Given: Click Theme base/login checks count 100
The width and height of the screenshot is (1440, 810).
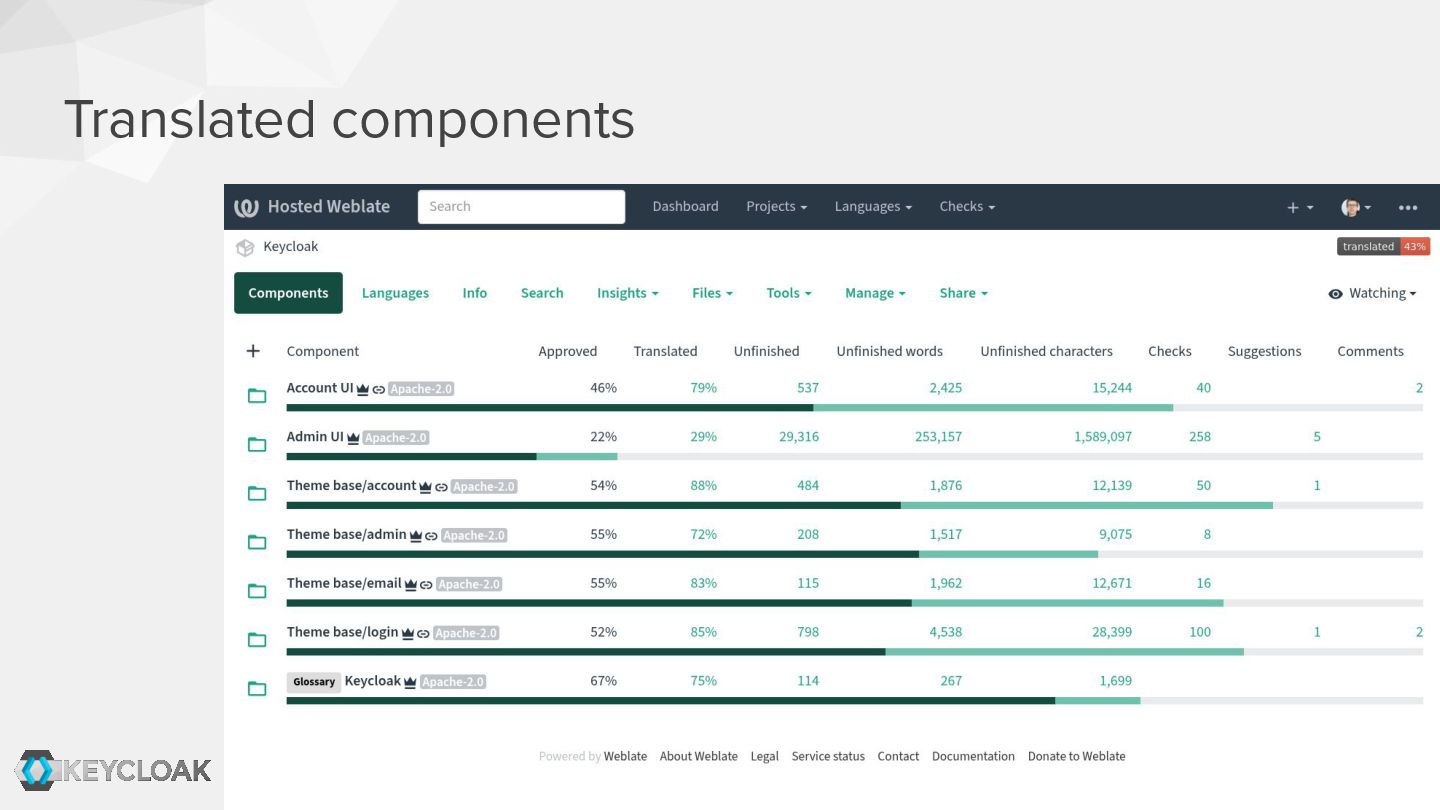Looking at the screenshot, I should [1200, 632].
